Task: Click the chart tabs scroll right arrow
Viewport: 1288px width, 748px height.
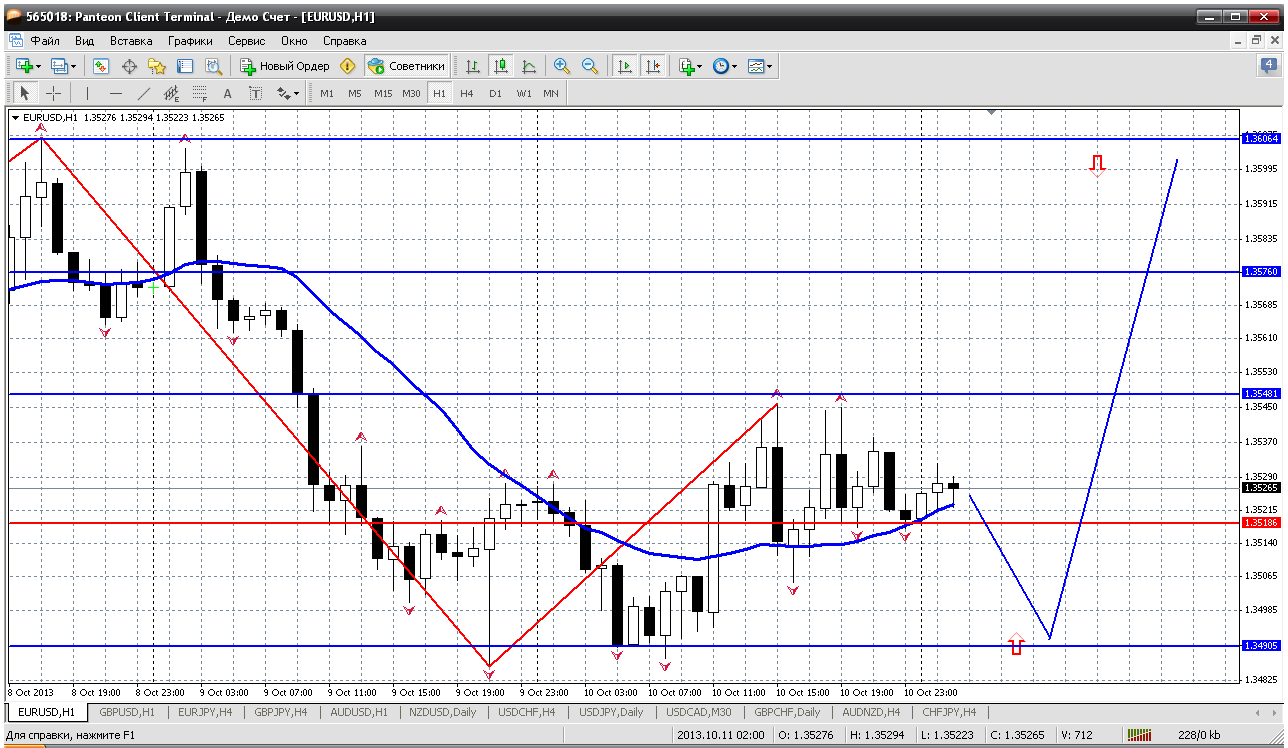Action: (1273, 712)
